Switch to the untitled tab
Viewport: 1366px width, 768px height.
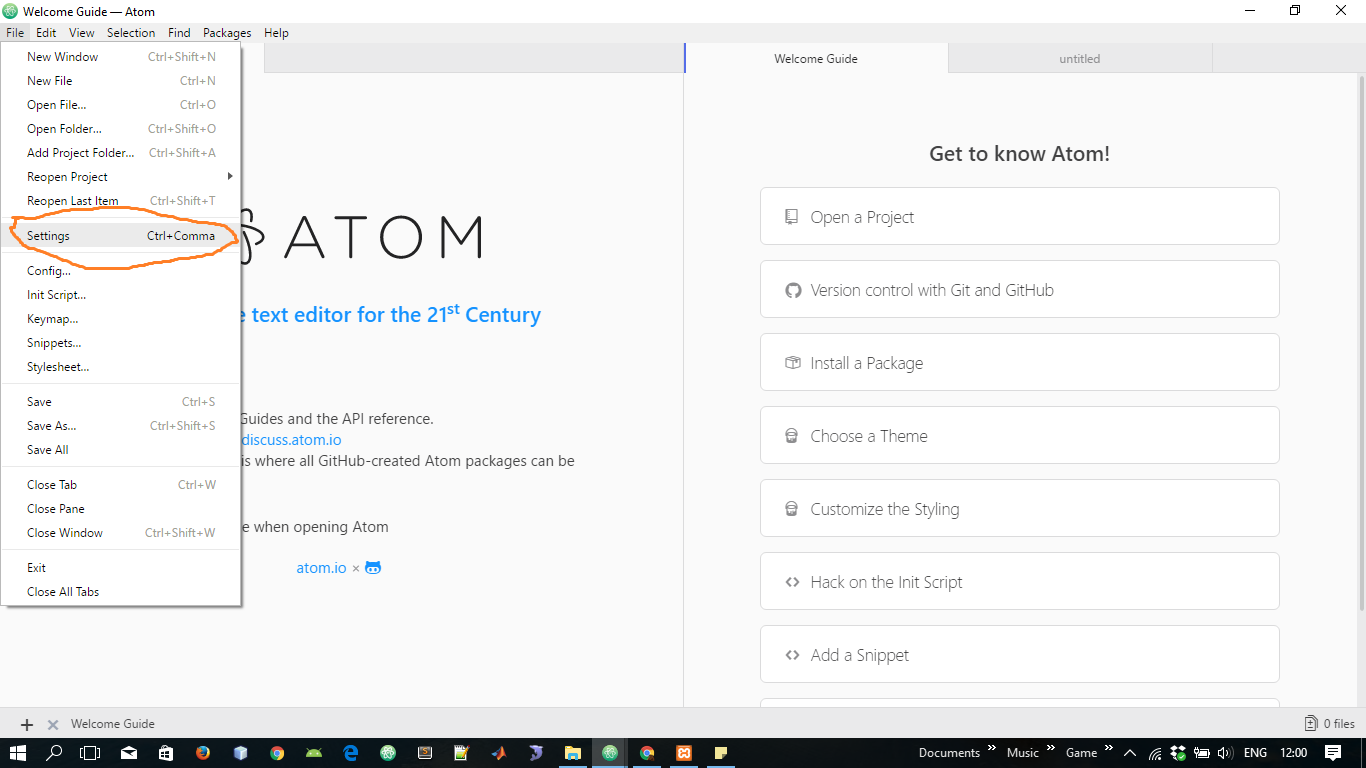click(1079, 58)
